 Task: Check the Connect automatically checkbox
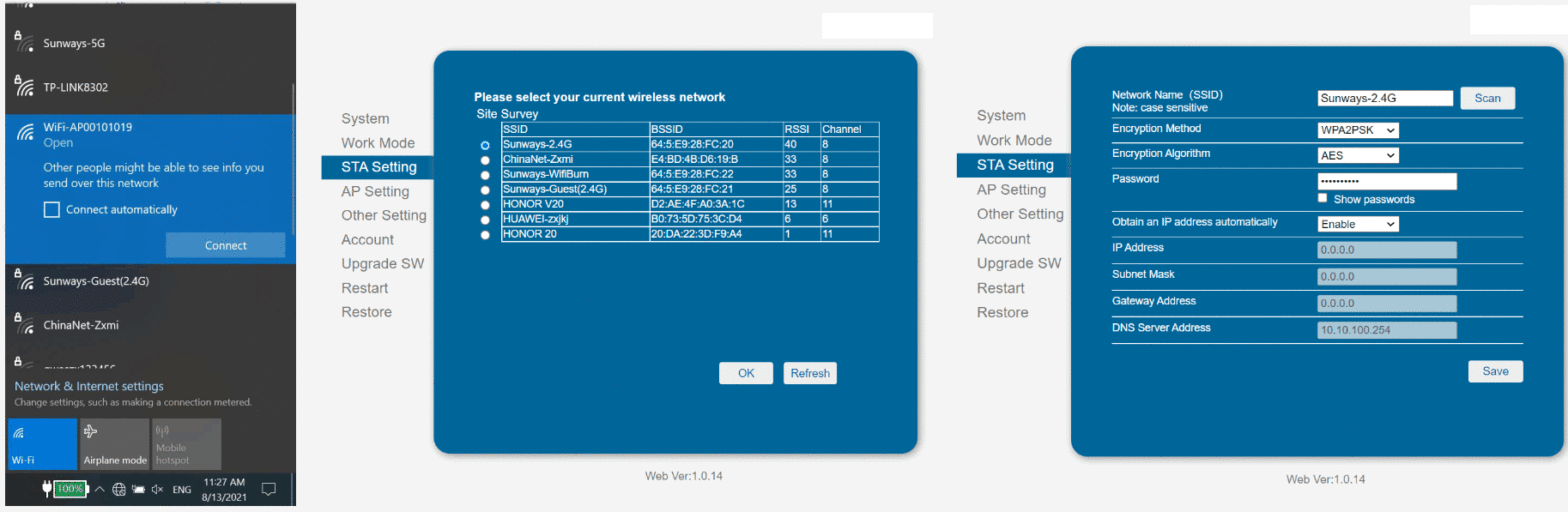pyautogui.click(x=52, y=210)
